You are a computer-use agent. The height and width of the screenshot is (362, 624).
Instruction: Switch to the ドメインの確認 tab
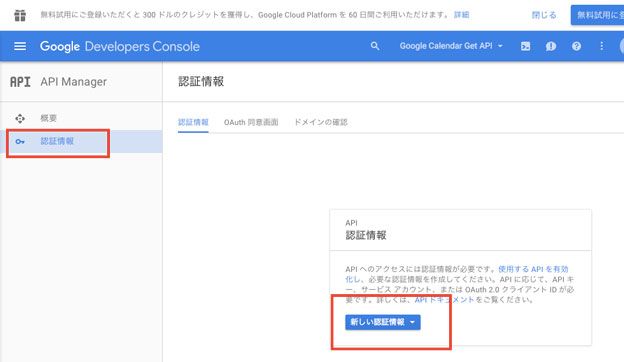click(321, 122)
